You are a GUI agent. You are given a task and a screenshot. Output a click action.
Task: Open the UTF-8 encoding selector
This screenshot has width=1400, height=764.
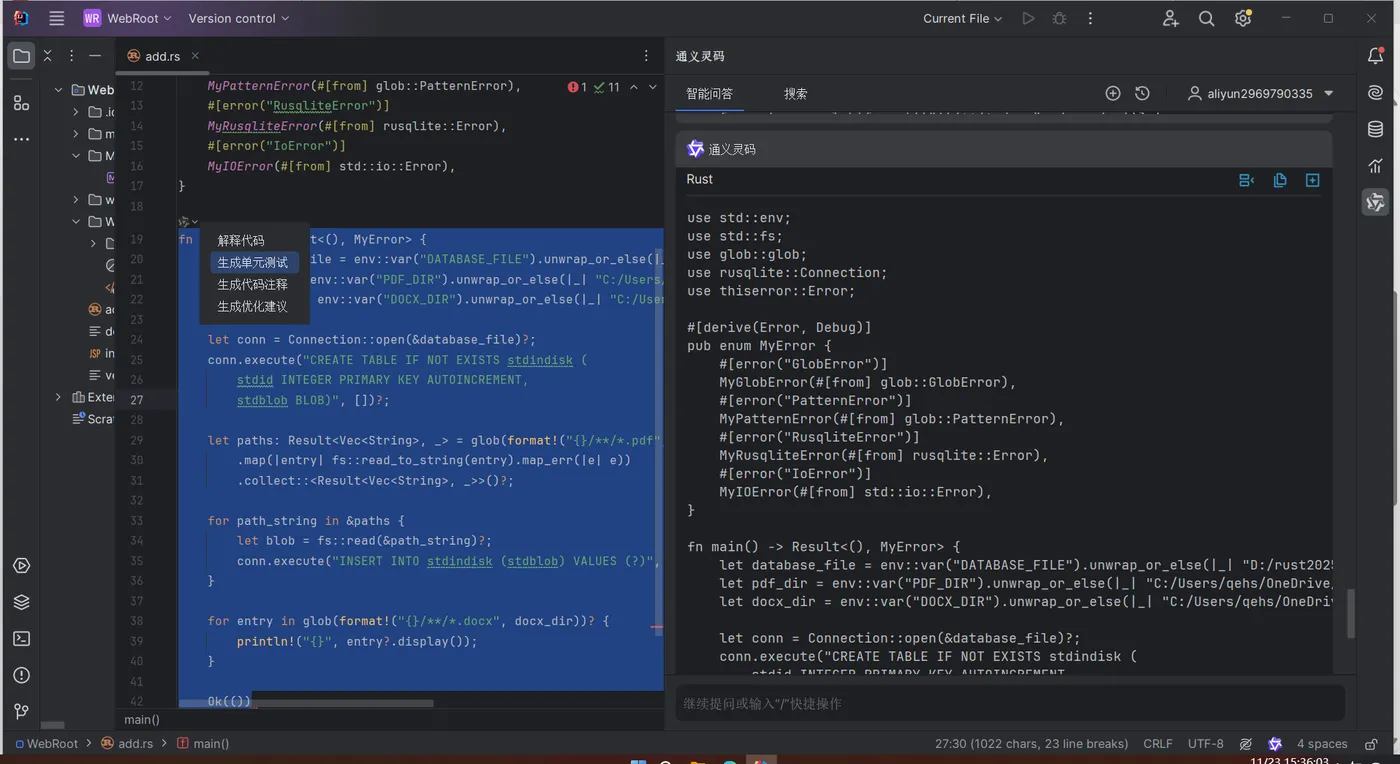tap(1205, 744)
